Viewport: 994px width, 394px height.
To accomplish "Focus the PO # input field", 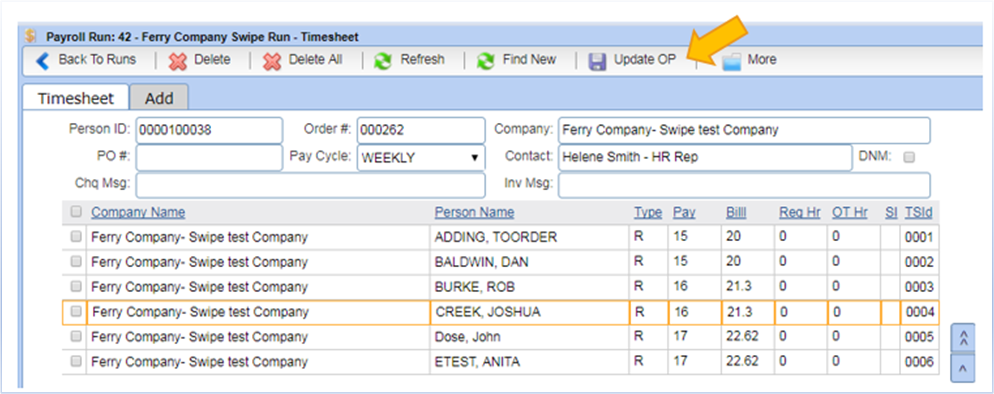I will (209, 158).
